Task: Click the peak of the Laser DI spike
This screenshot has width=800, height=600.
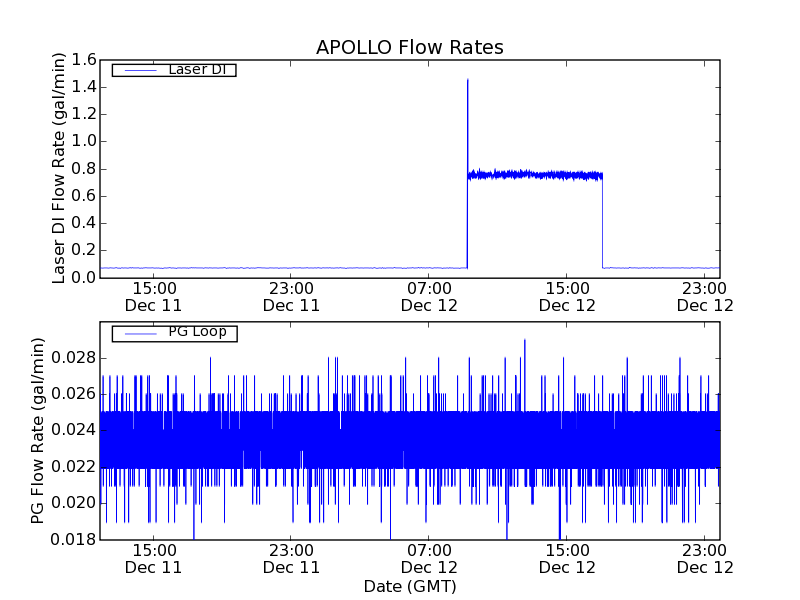Action: [x=467, y=80]
